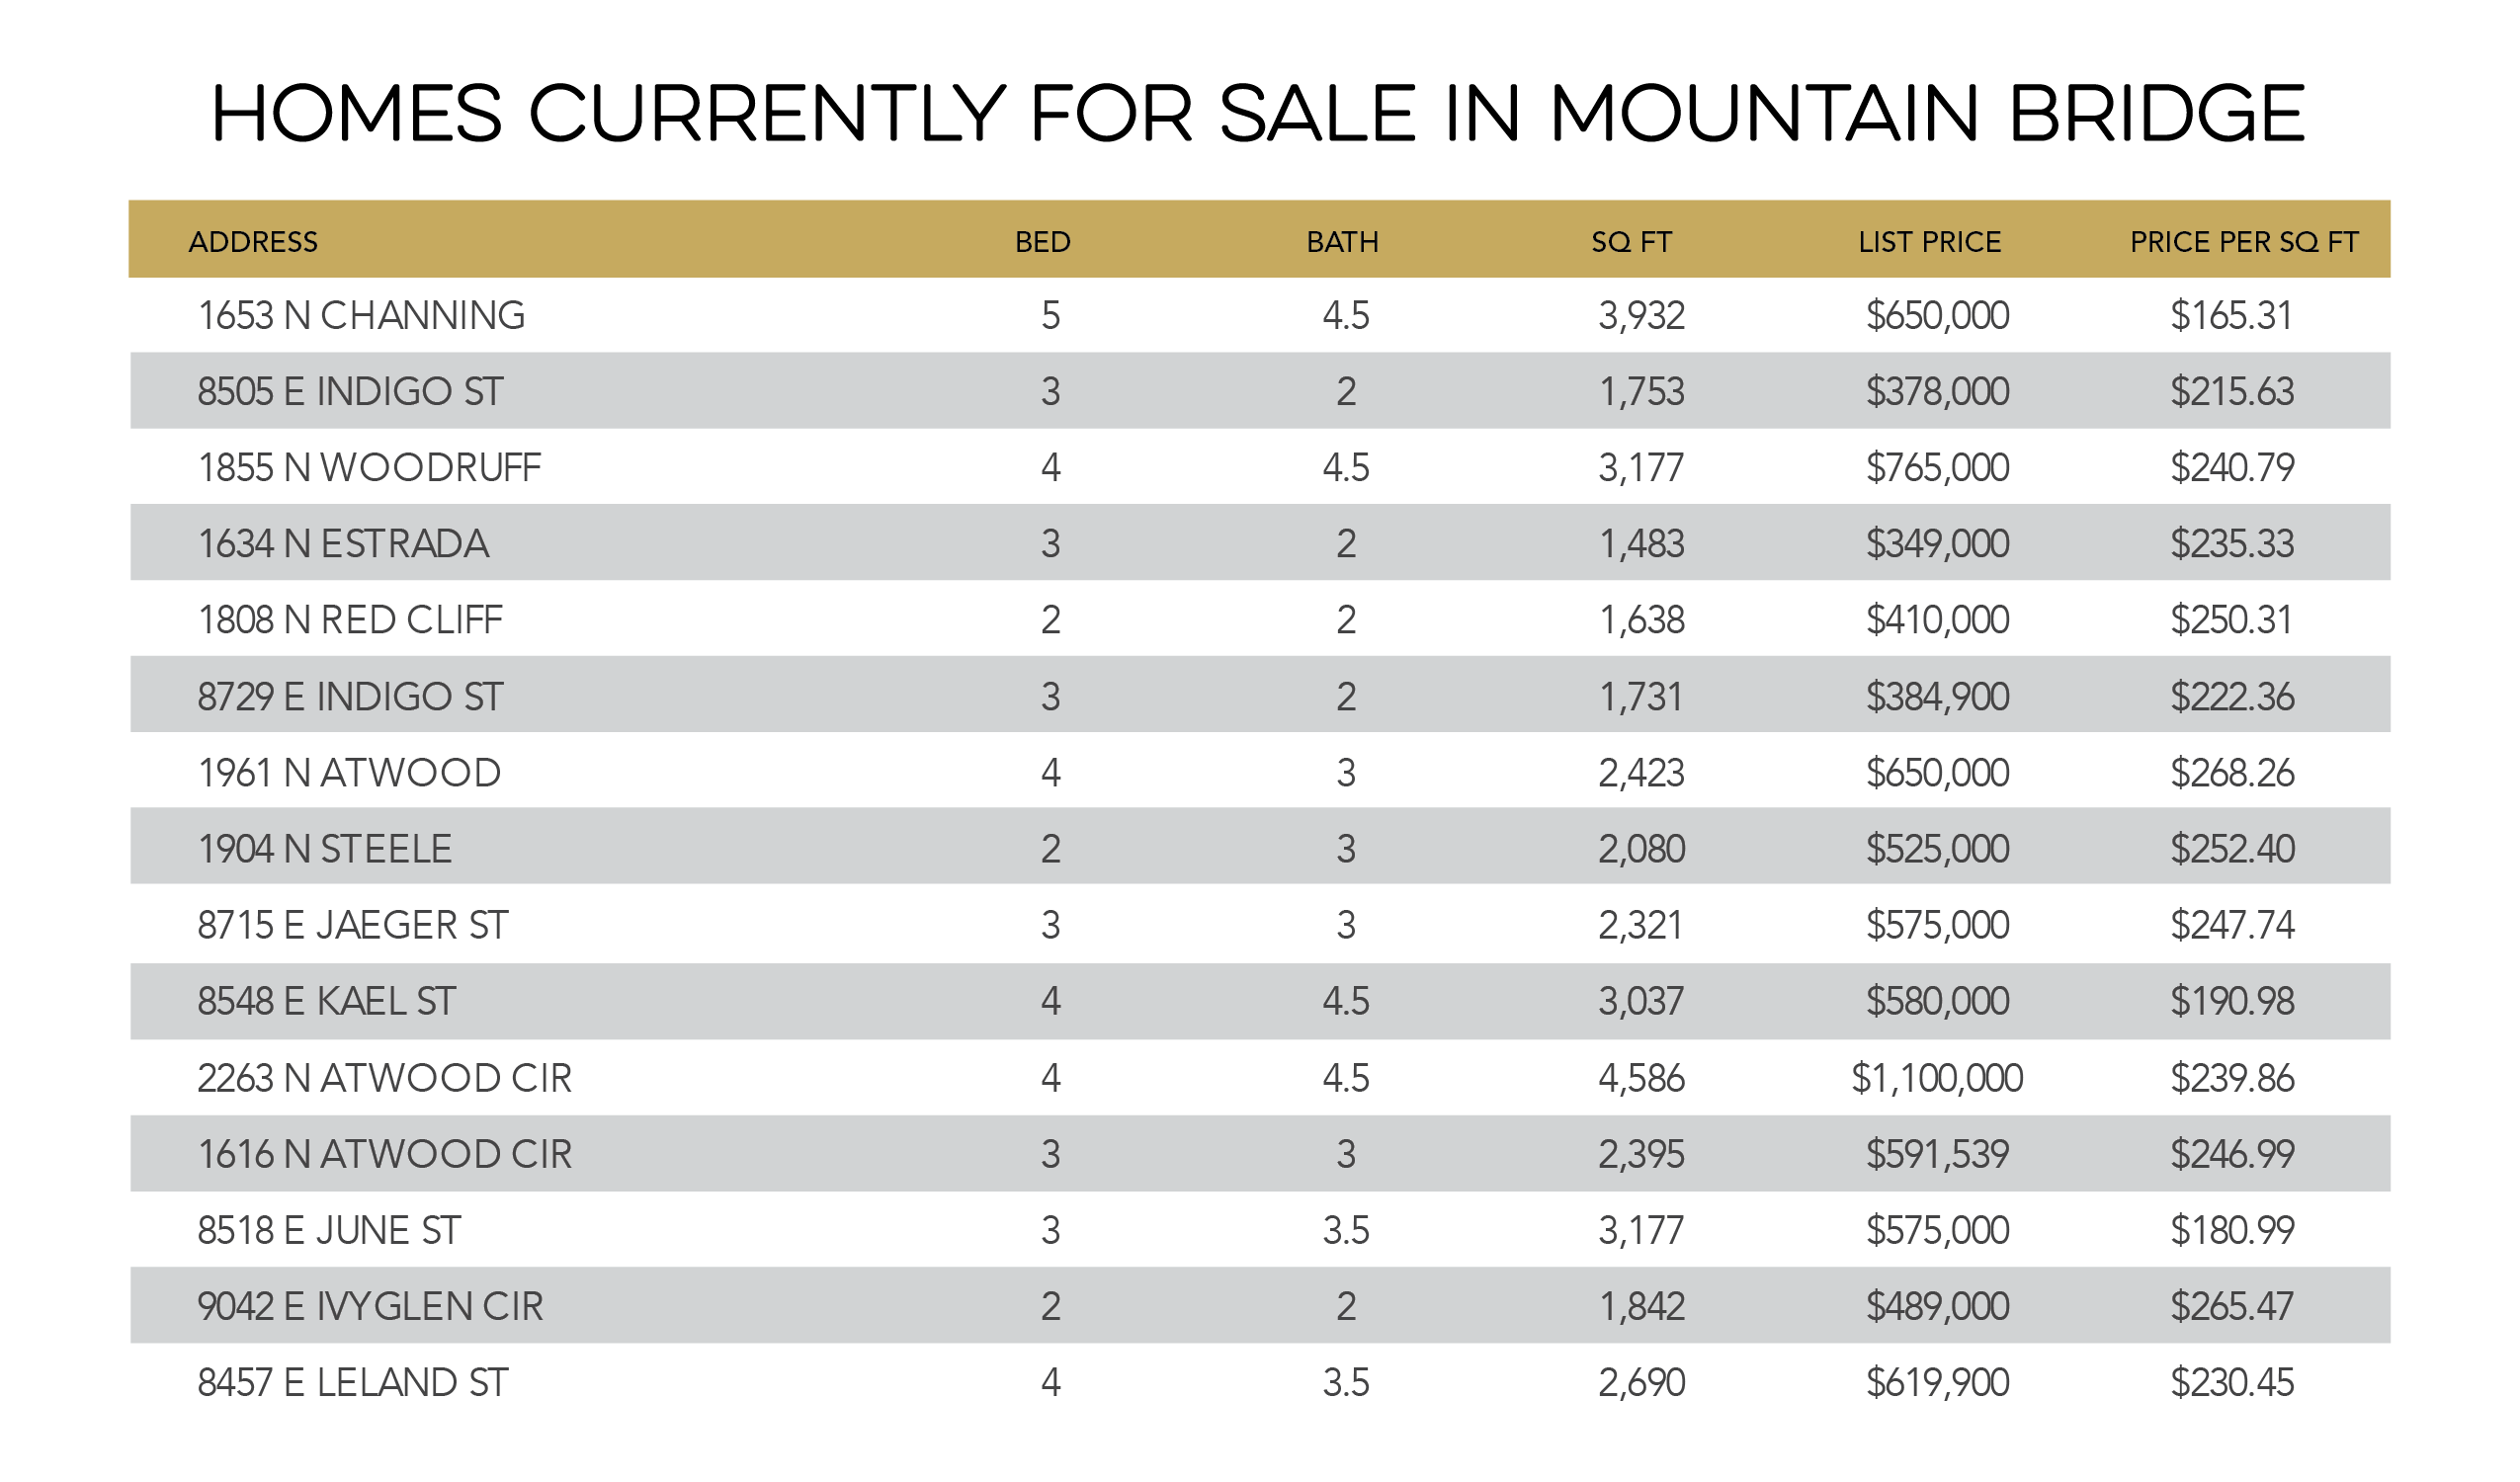
Task: Click the BED column header
Action: tap(1042, 242)
